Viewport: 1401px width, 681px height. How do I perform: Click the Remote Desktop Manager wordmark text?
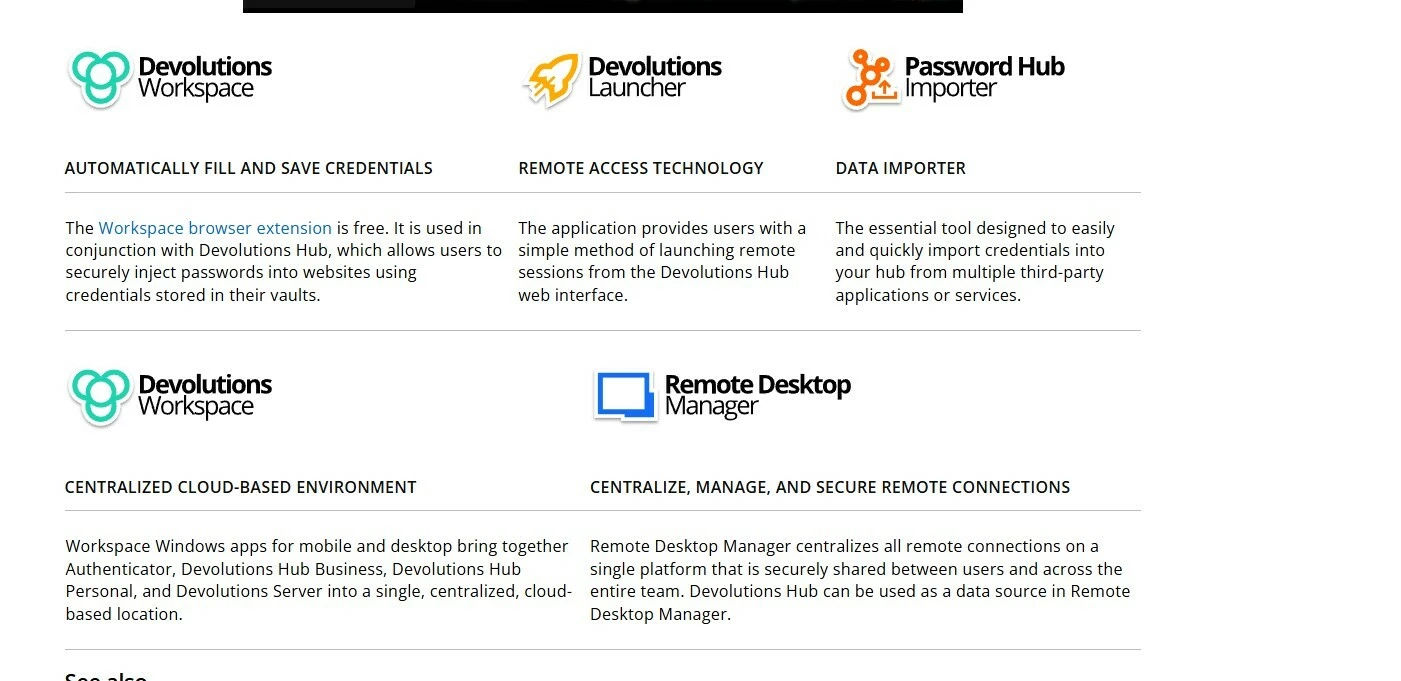click(758, 396)
